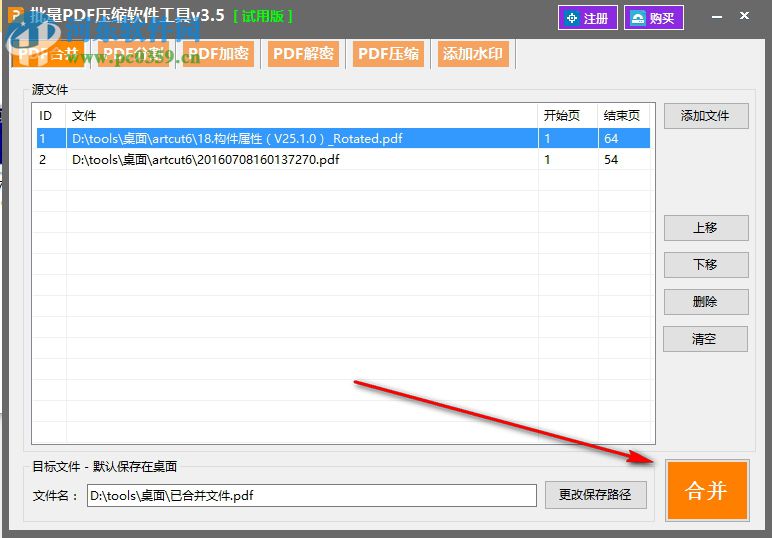Image resolution: width=772 pixels, height=538 pixels.
Task: Minimize the PDF tool window
Action: 717,17
